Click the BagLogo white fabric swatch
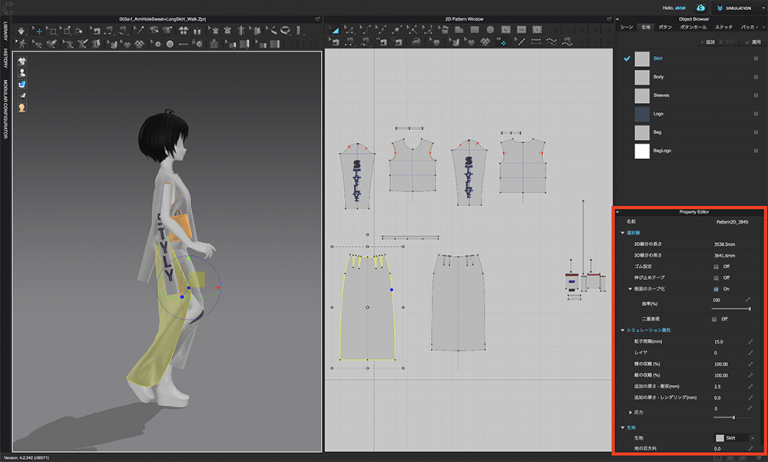Screen dimensions: 768x462 coord(642,151)
